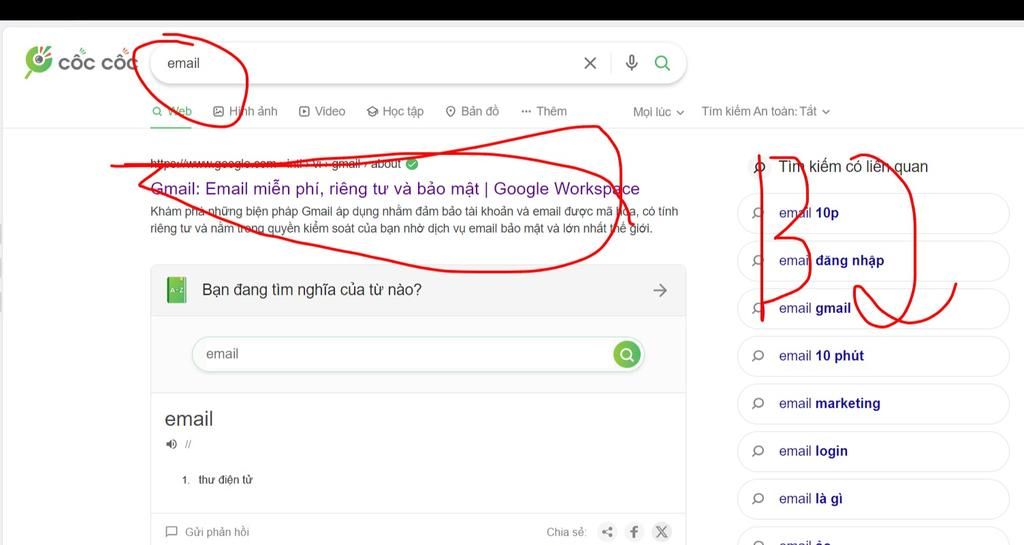Click the microphone voice search icon
Image resolution: width=1024 pixels, height=545 pixels.
pos(631,63)
